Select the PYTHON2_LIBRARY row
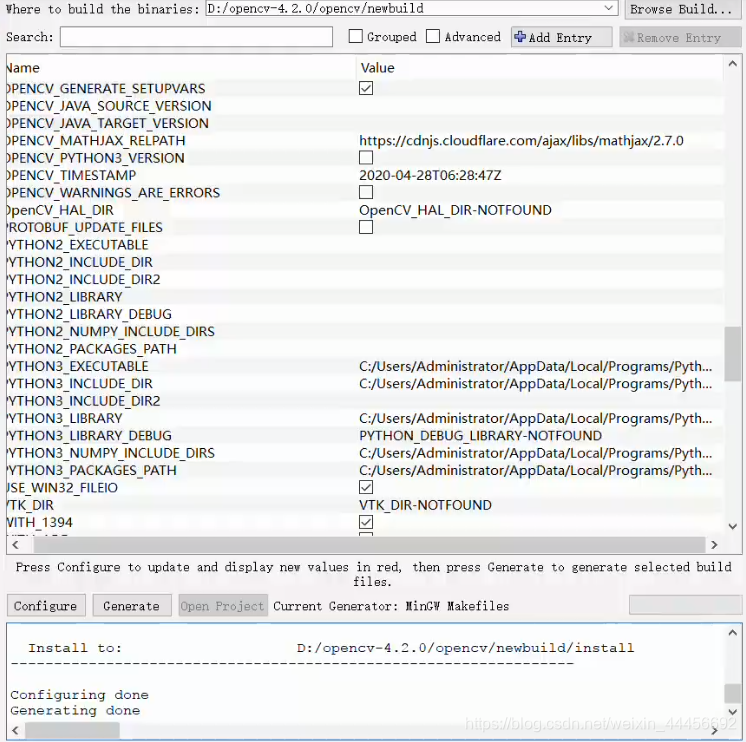The width and height of the screenshot is (746, 742). tap(365, 297)
